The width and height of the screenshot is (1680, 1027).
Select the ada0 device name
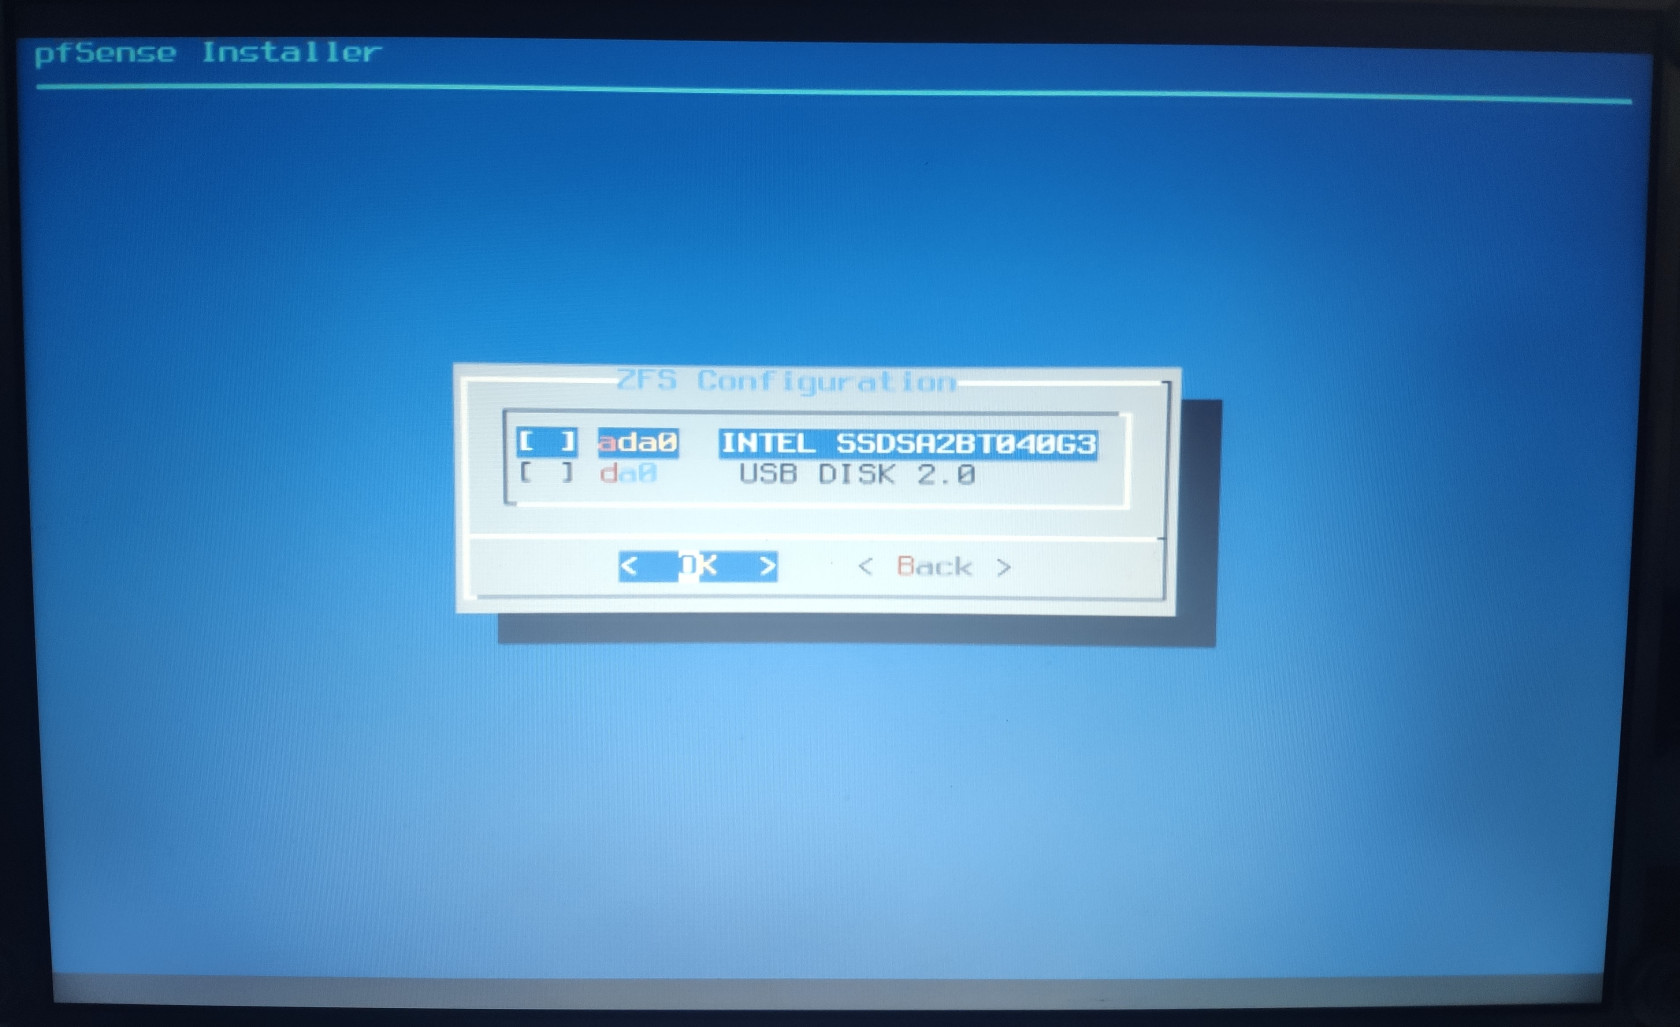tap(638, 442)
